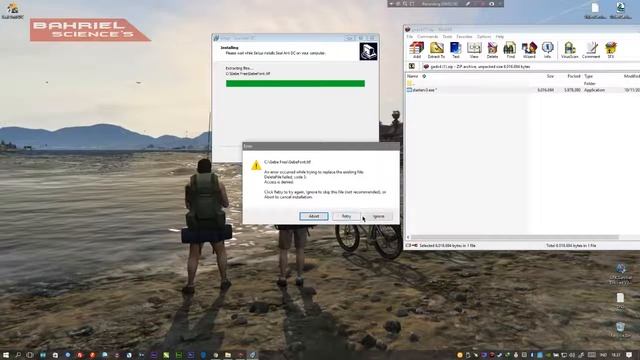Click the green Excel-like icon on taskbar
640x360 pixels.
click(166, 355)
